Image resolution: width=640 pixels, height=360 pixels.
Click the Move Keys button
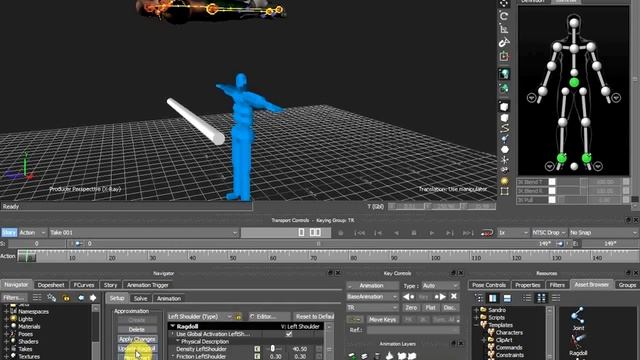click(382, 320)
